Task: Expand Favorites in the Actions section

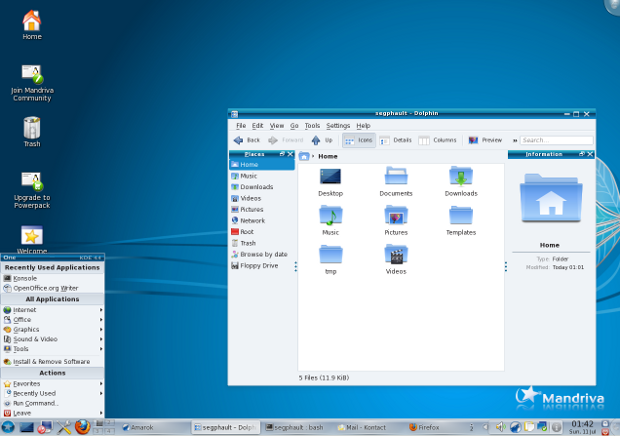Action: pyautogui.click(x=53, y=383)
